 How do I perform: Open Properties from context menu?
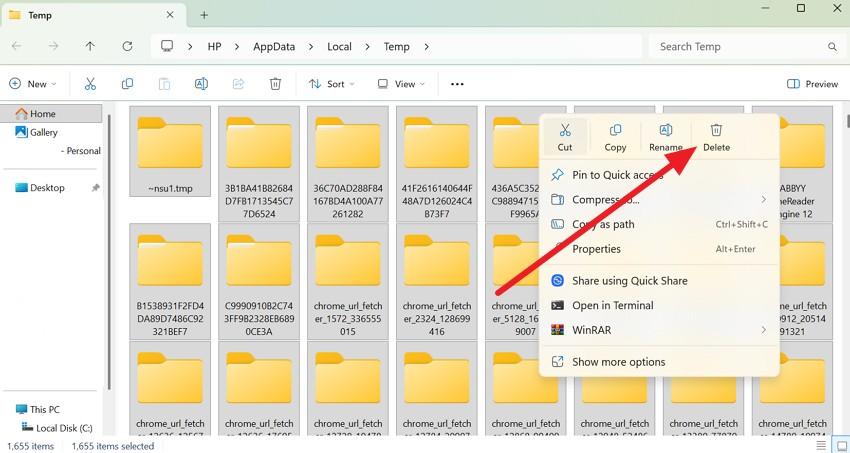pos(659,249)
